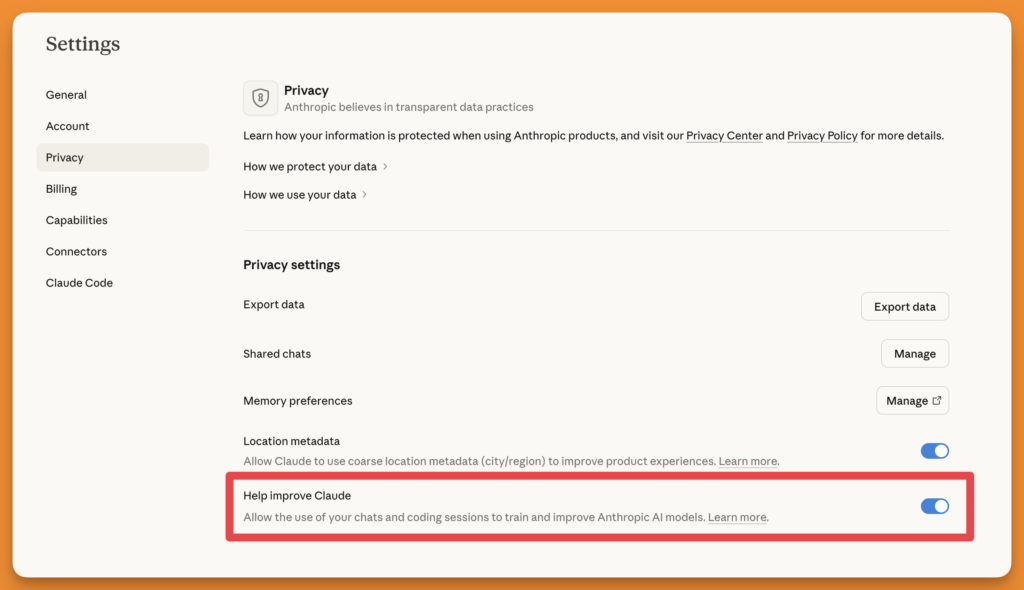Manage your shared chats
Viewport: 1024px width, 590px height.
pyautogui.click(x=914, y=353)
